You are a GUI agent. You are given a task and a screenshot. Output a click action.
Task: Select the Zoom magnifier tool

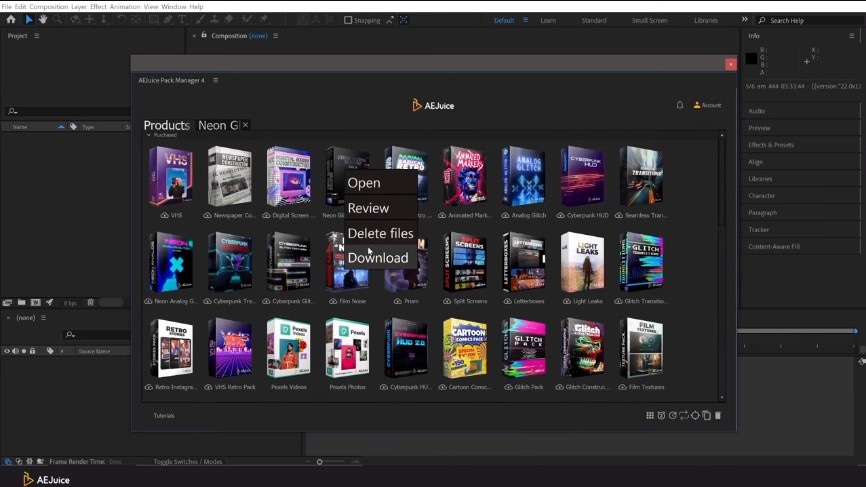[57, 19]
